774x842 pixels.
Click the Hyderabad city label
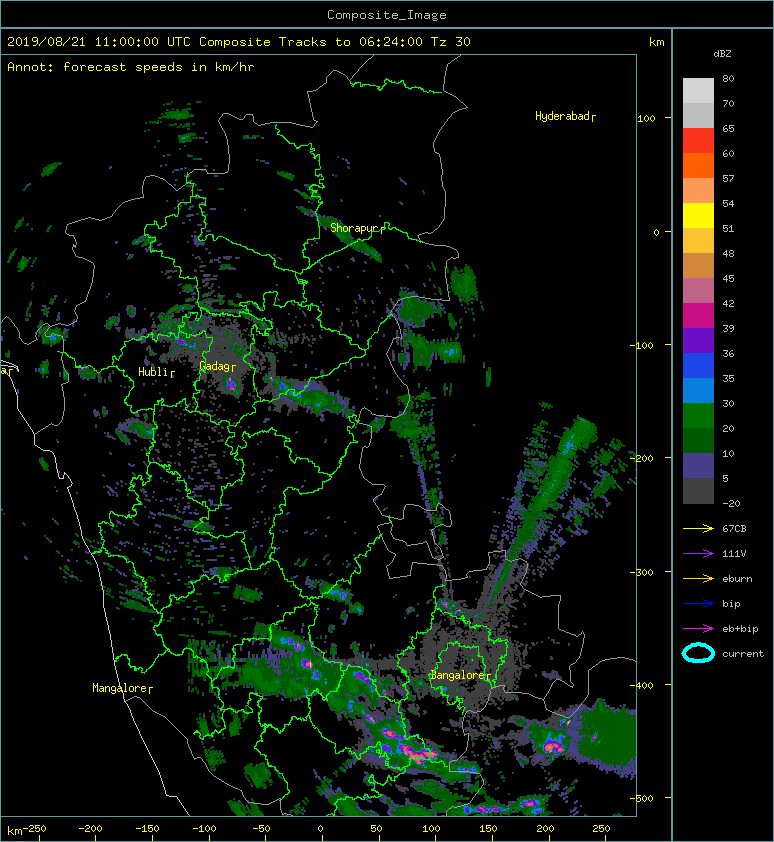[562, 116]
